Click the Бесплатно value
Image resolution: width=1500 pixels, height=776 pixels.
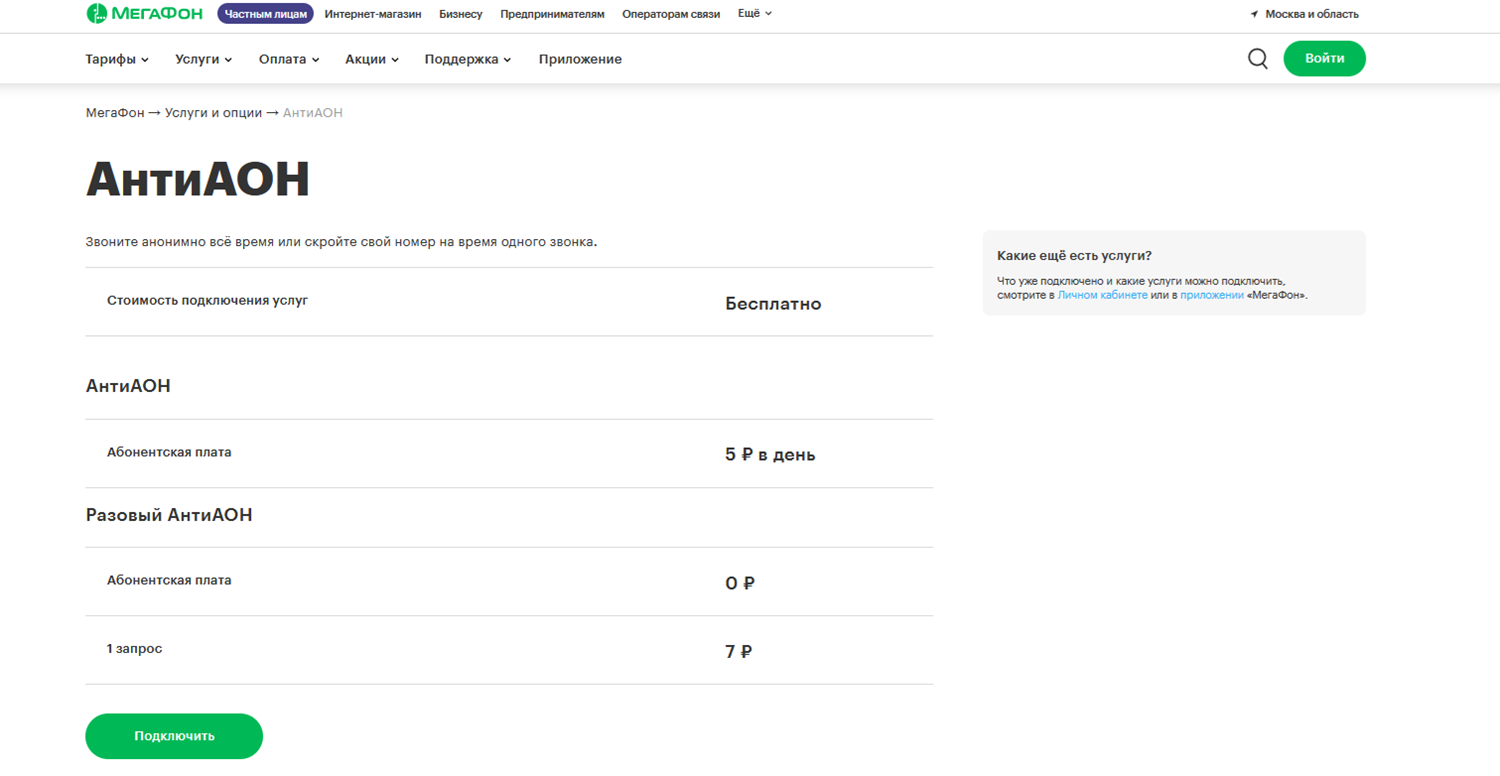pyautogui.click(x=773, y=304)
